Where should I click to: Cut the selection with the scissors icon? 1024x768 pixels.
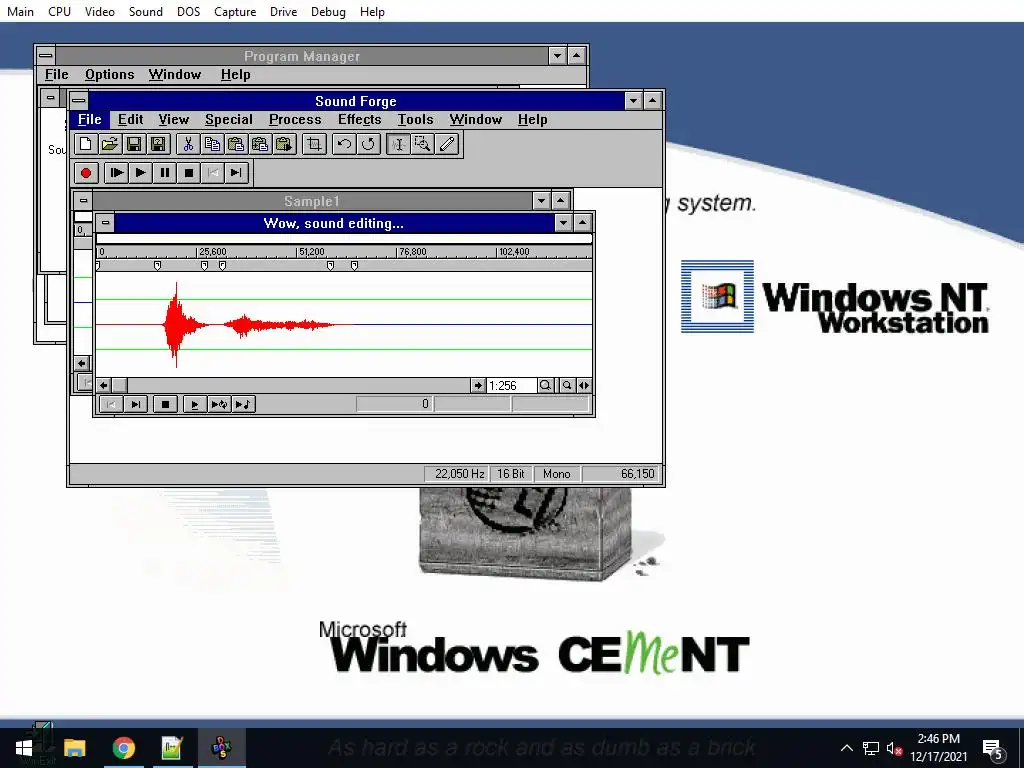coord(188,144)
